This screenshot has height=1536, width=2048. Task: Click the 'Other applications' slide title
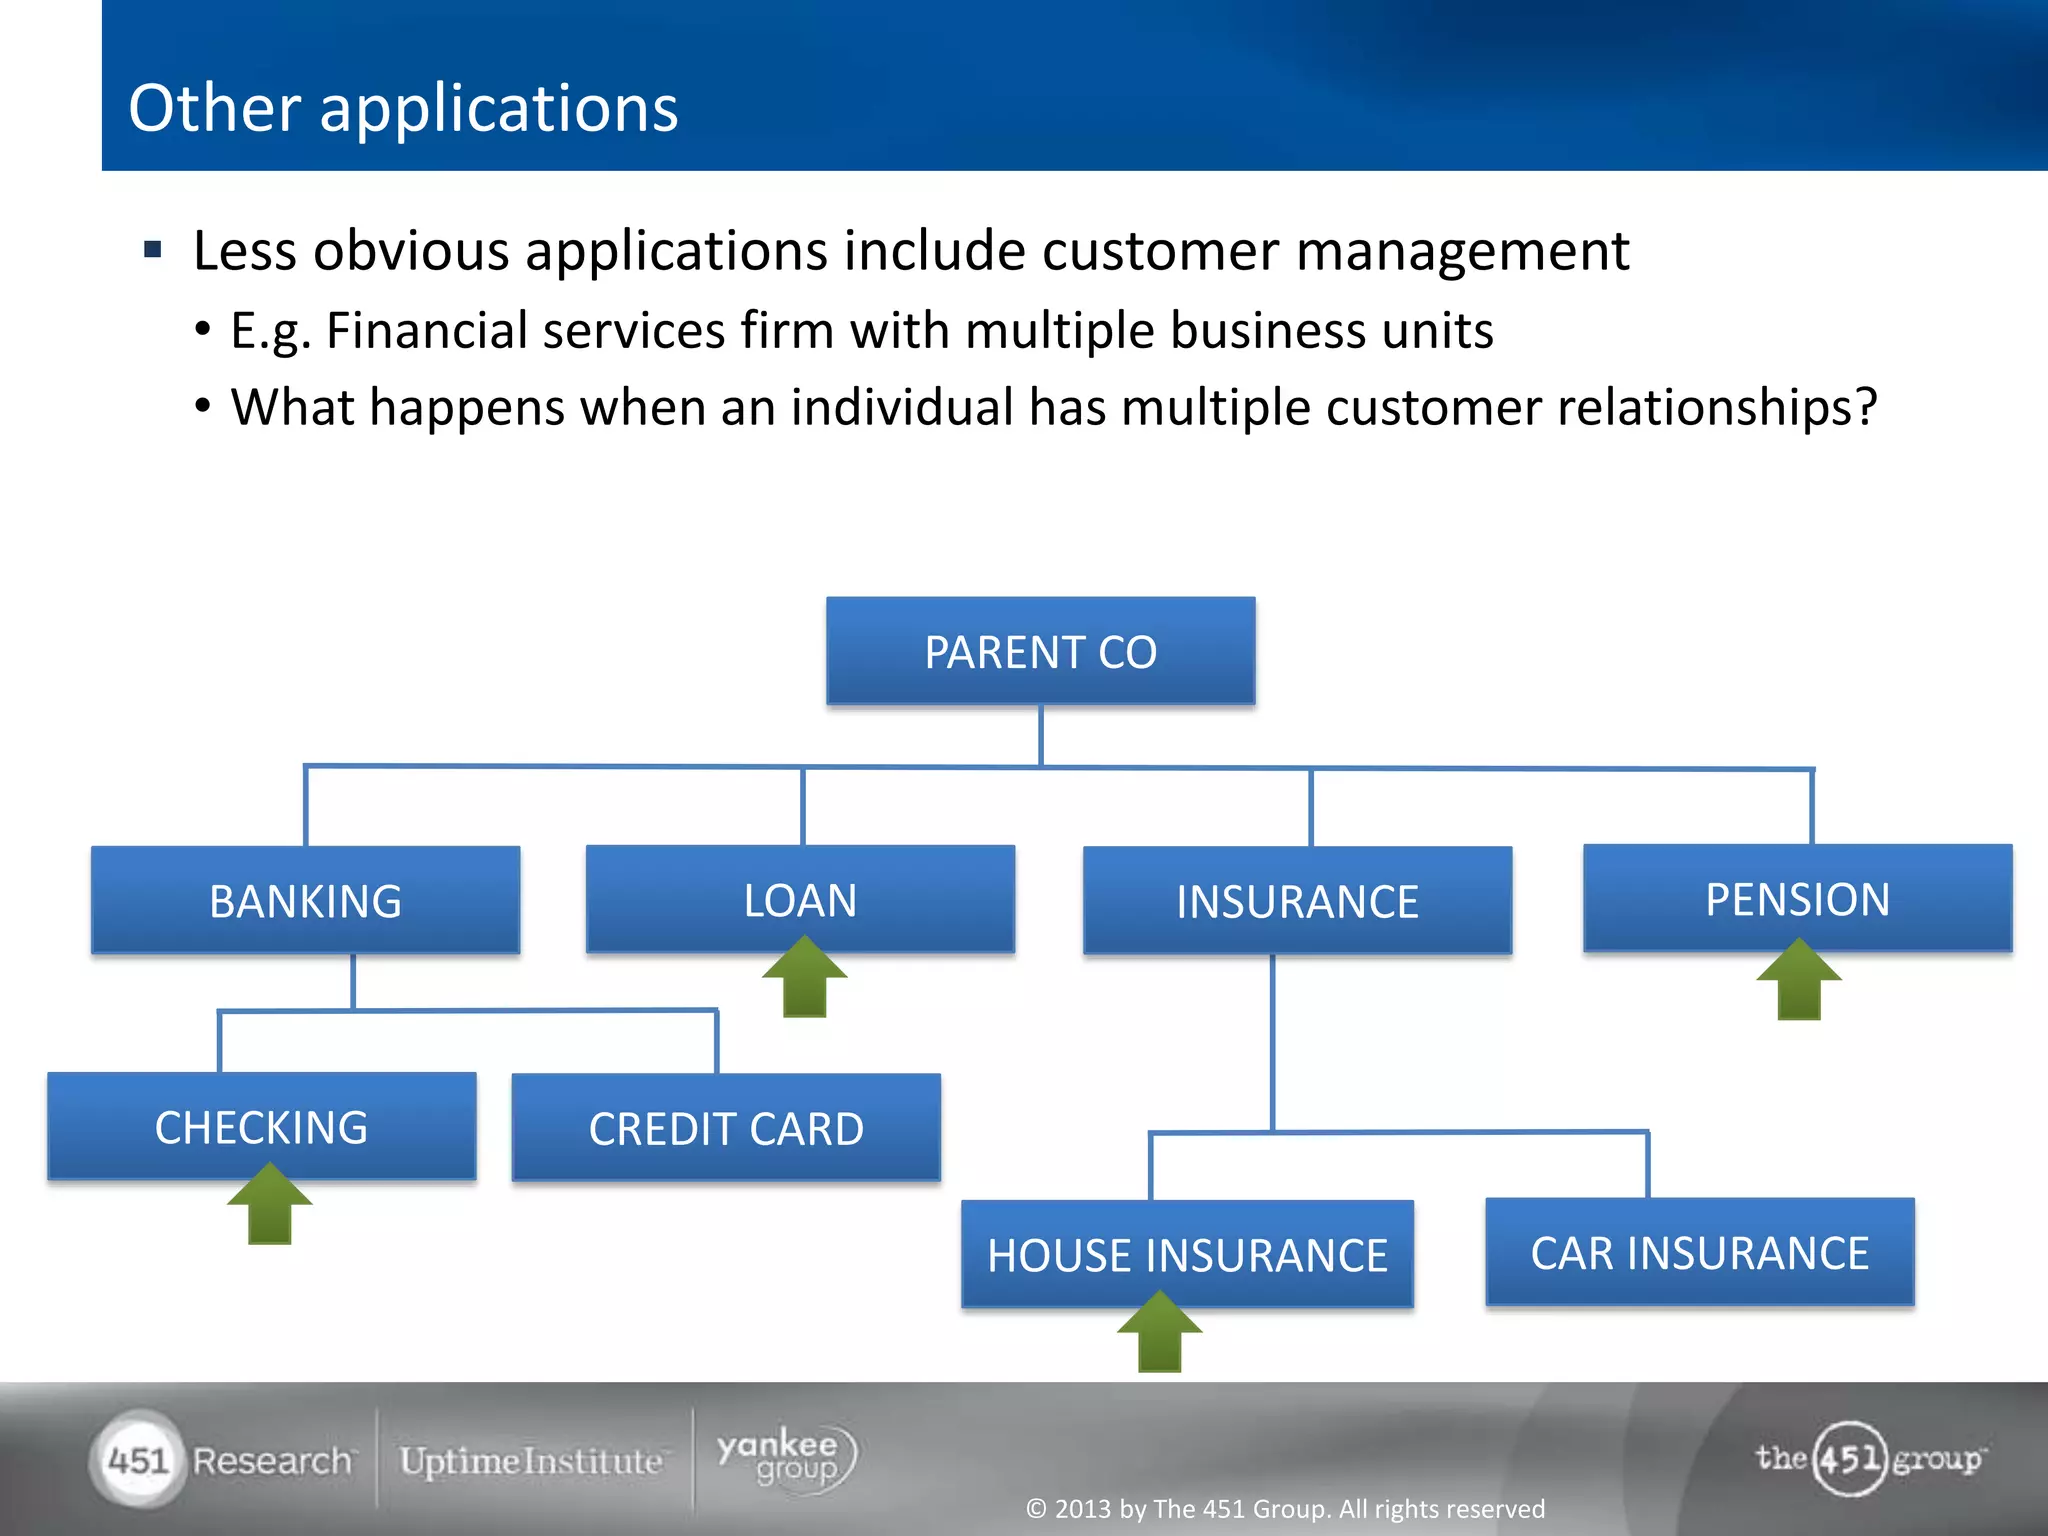click(403, 108)
